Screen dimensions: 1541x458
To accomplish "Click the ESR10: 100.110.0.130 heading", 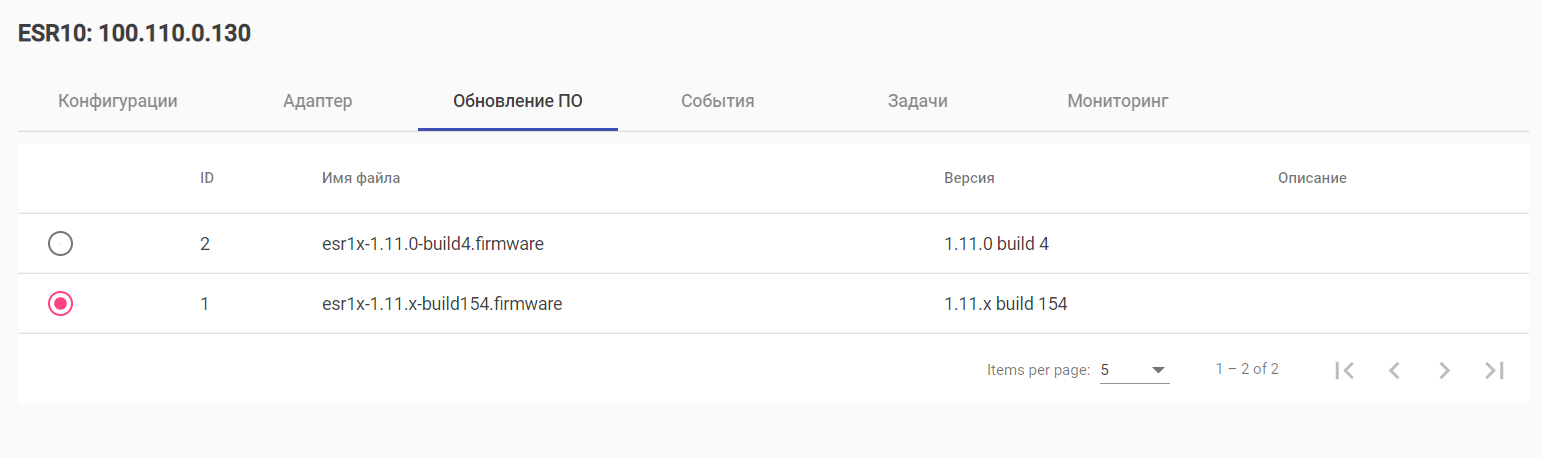I will click(135, 34).
